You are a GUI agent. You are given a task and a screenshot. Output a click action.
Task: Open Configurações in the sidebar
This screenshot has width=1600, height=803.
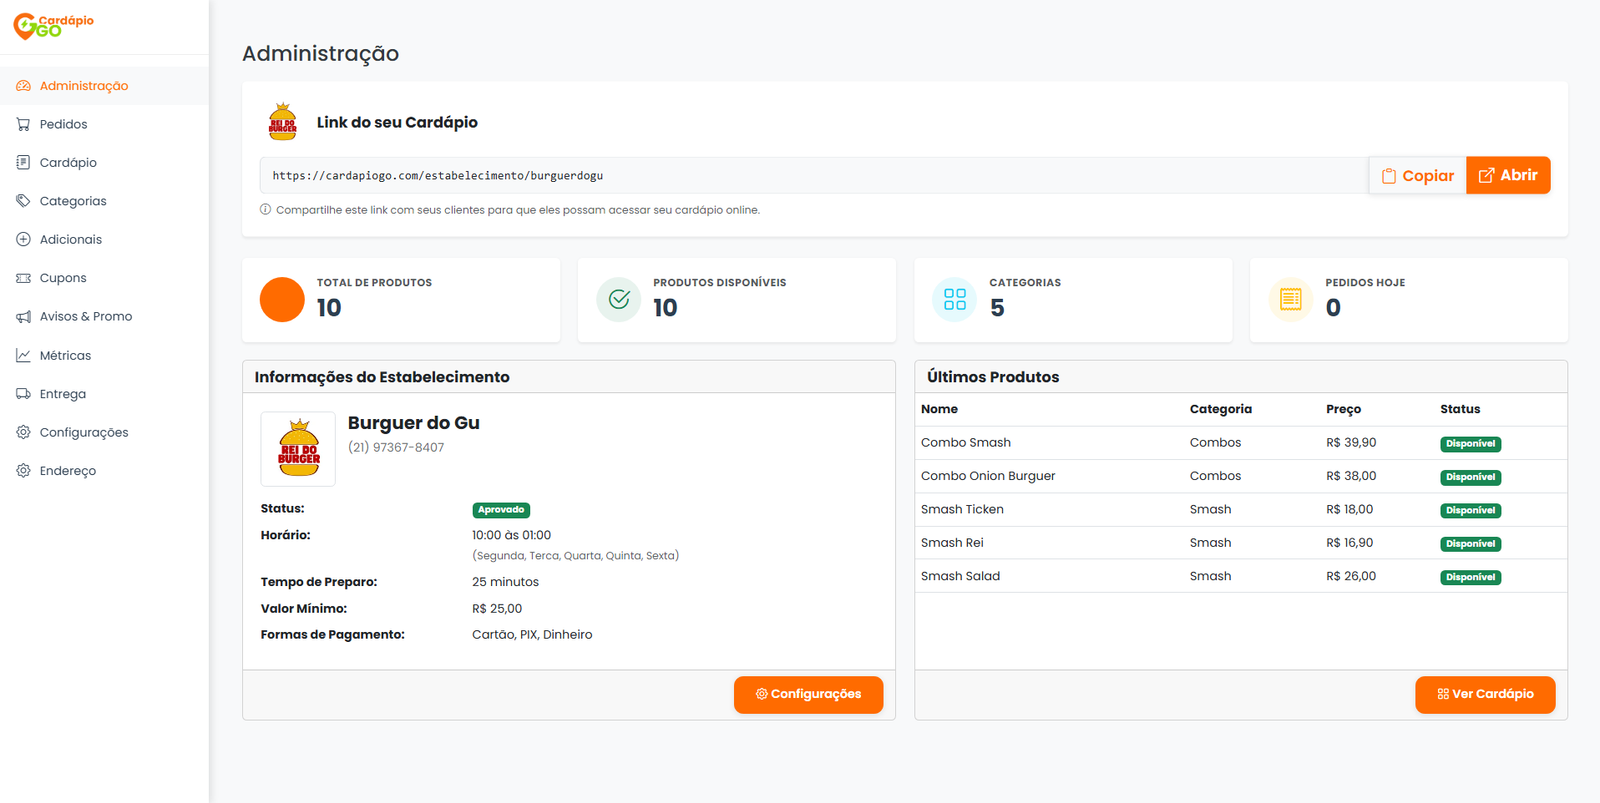coord(84,432)
